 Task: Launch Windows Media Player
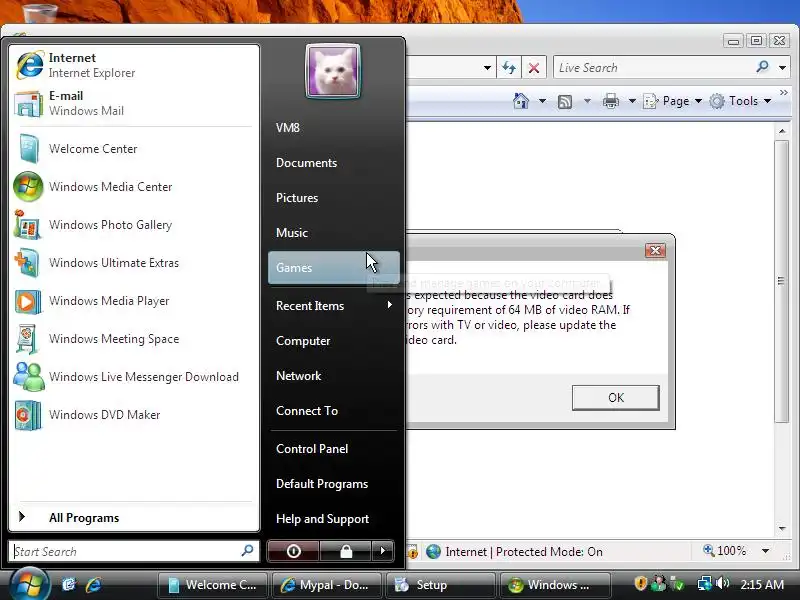(134, 301)
